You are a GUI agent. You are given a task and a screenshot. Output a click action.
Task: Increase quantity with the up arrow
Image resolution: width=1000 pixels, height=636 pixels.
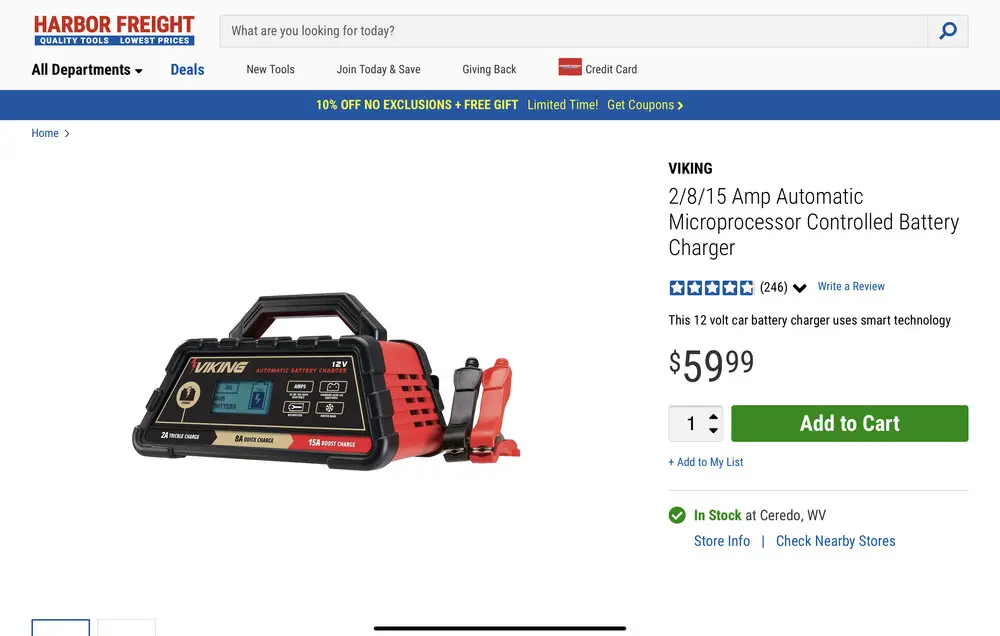pyautogui.click(x=714, y=417)
